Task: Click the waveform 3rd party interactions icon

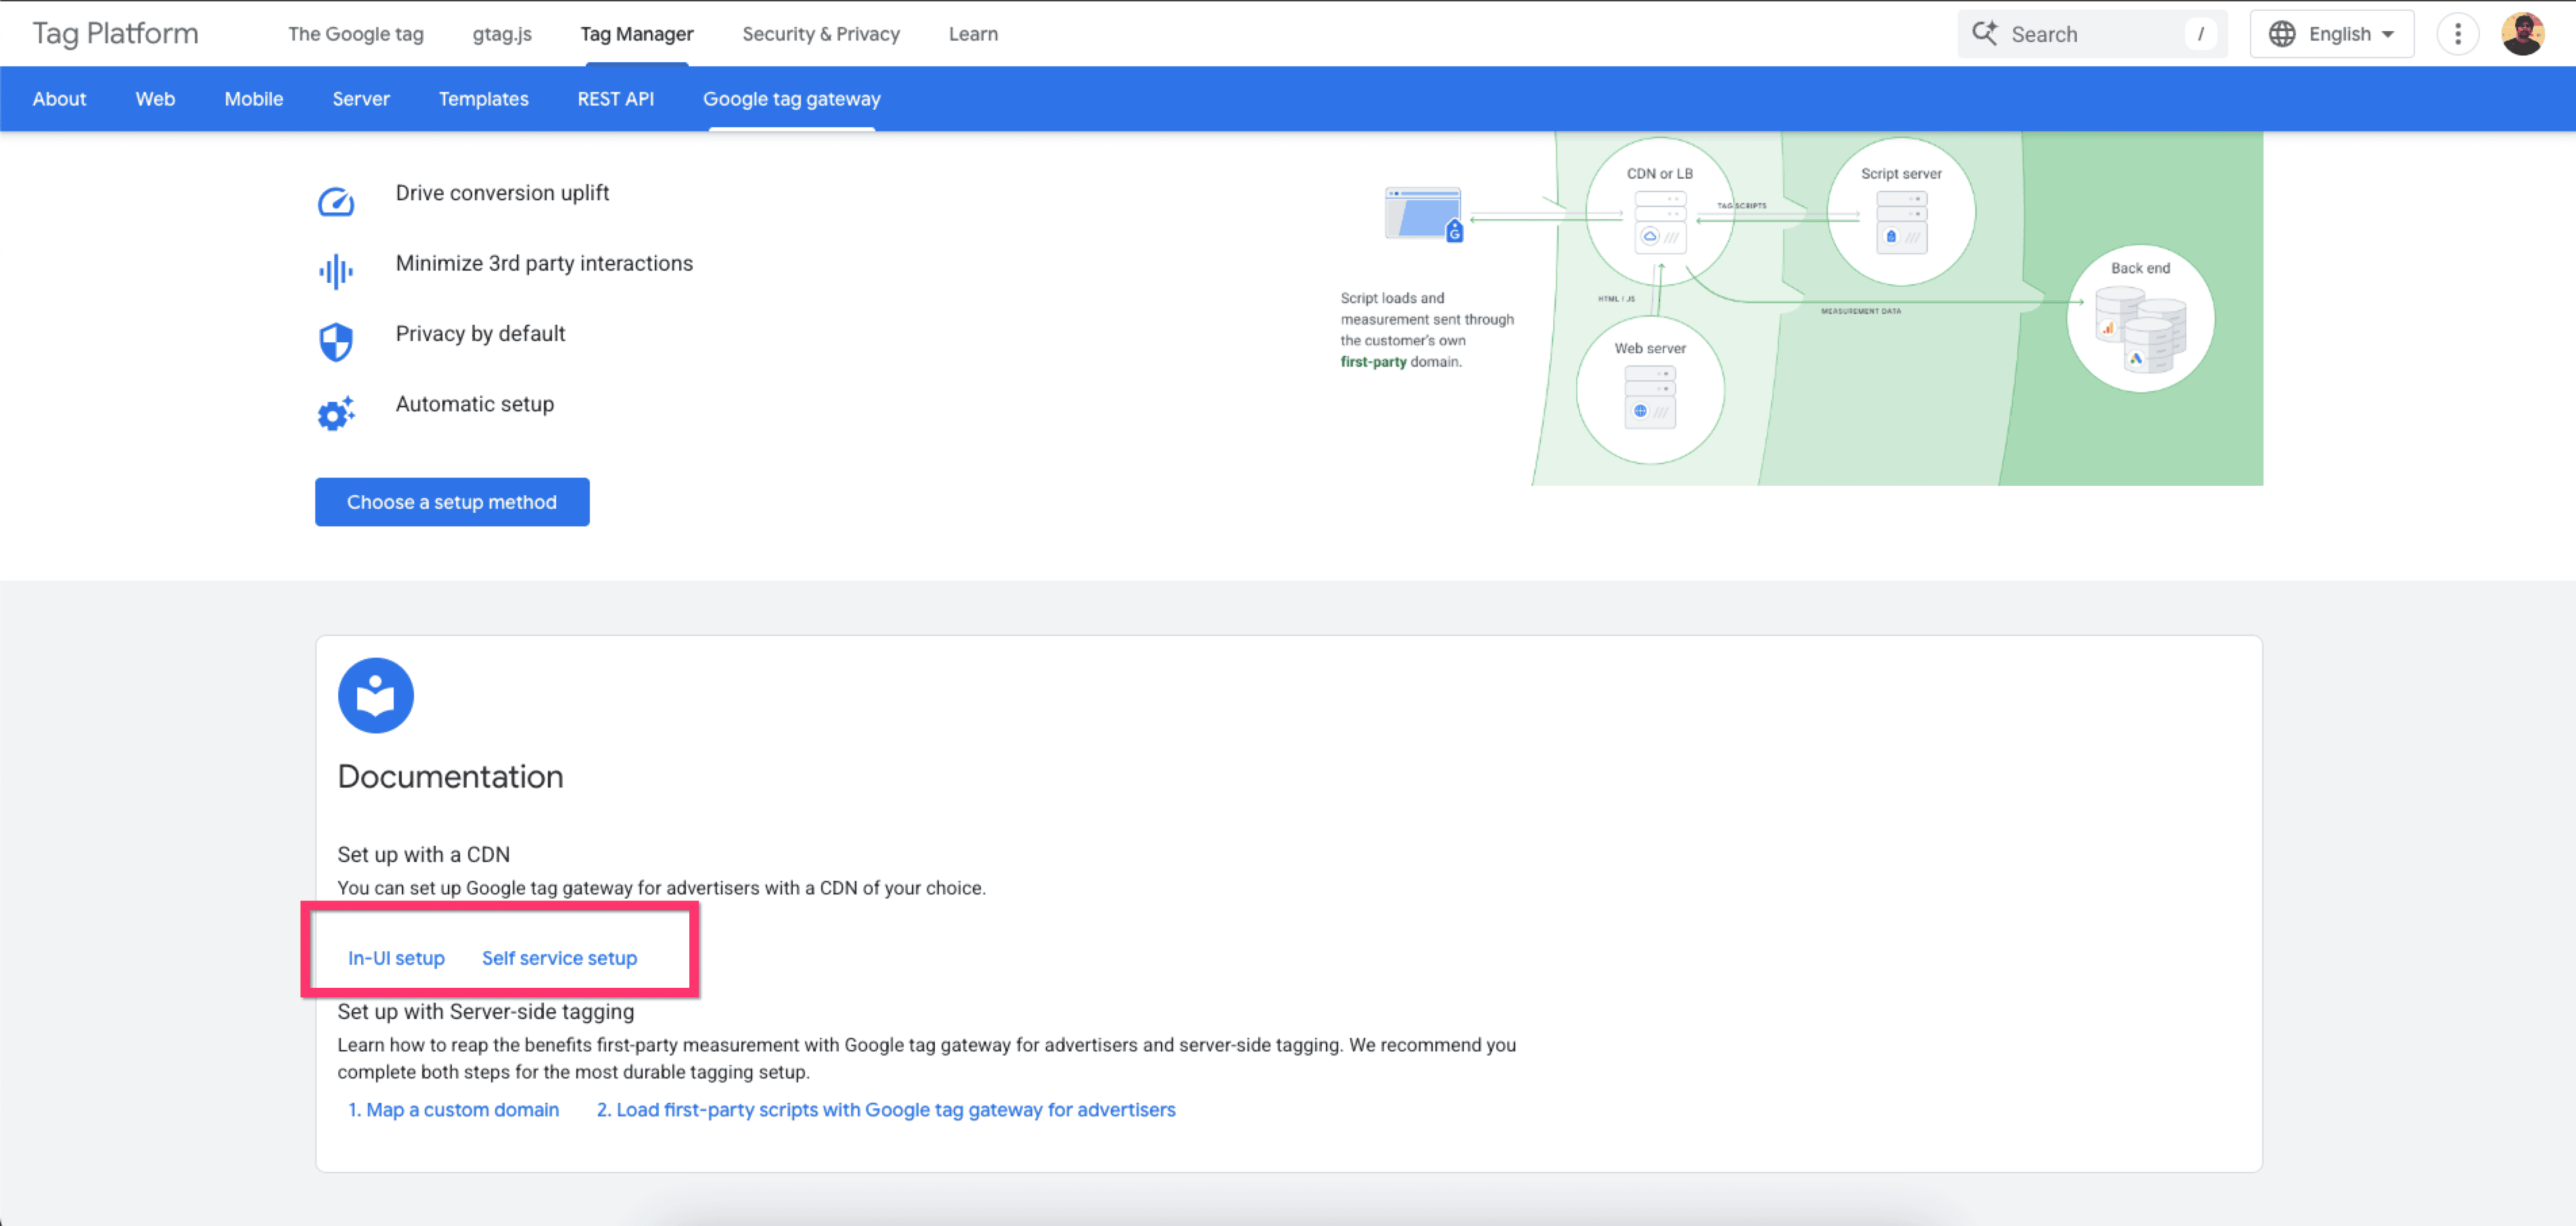Action: 336,271
